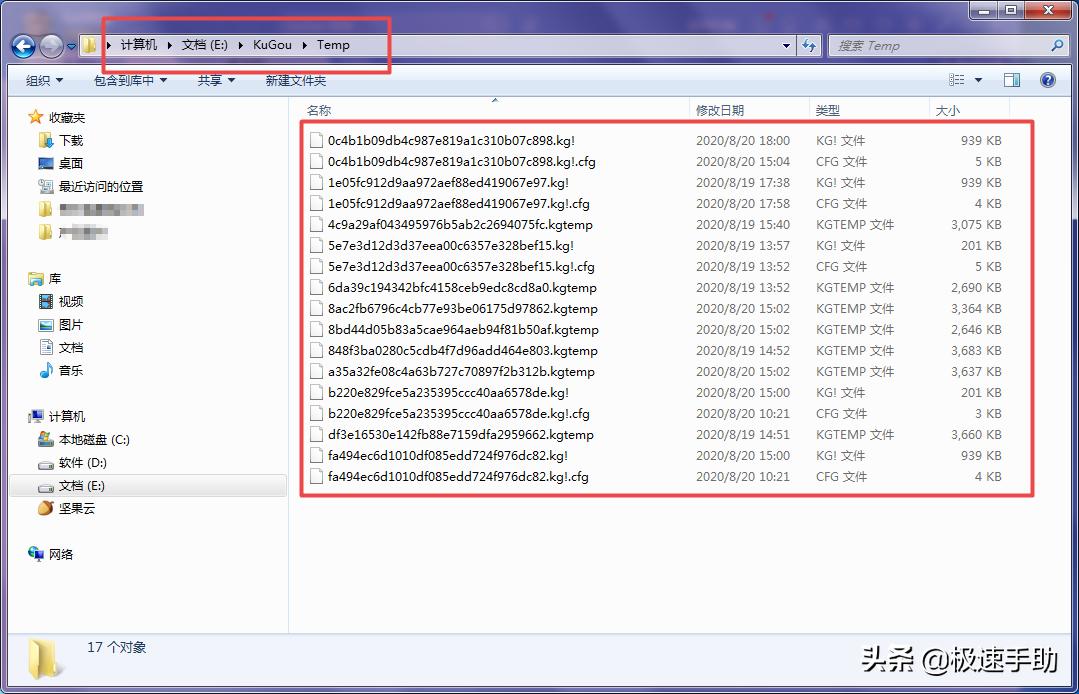The width and height of the screenshot is (1079, 694).
Task: Click the search magnifier icon
Action: coord(1057,45)
